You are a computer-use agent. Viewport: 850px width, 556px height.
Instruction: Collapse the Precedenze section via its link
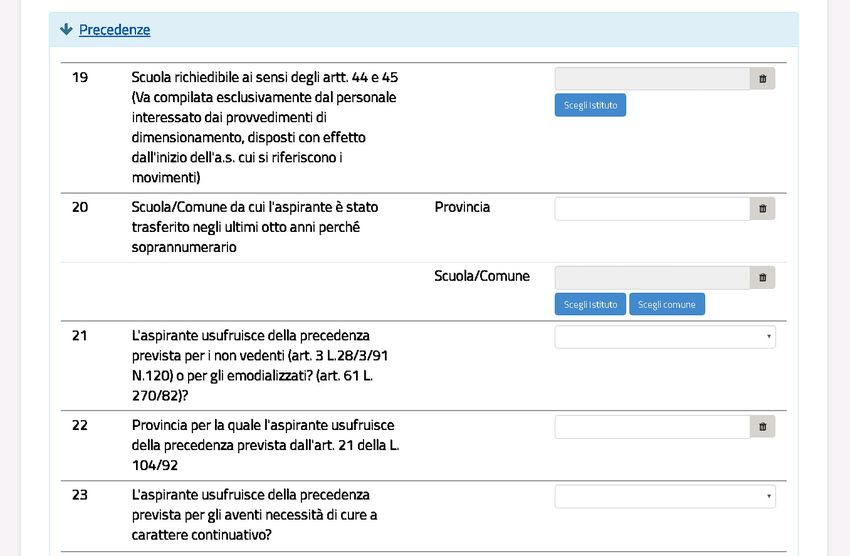click(x=114, y=30)
